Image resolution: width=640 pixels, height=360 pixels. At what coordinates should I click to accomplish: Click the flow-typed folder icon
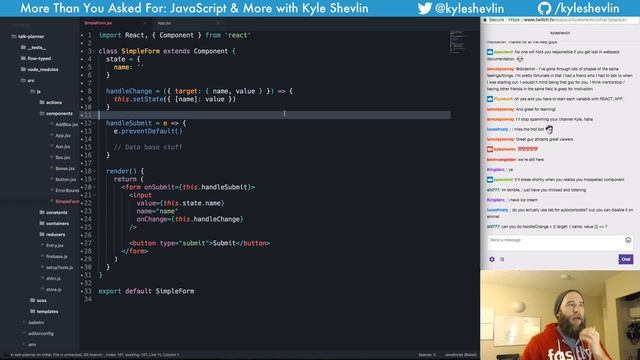[23, 58]
